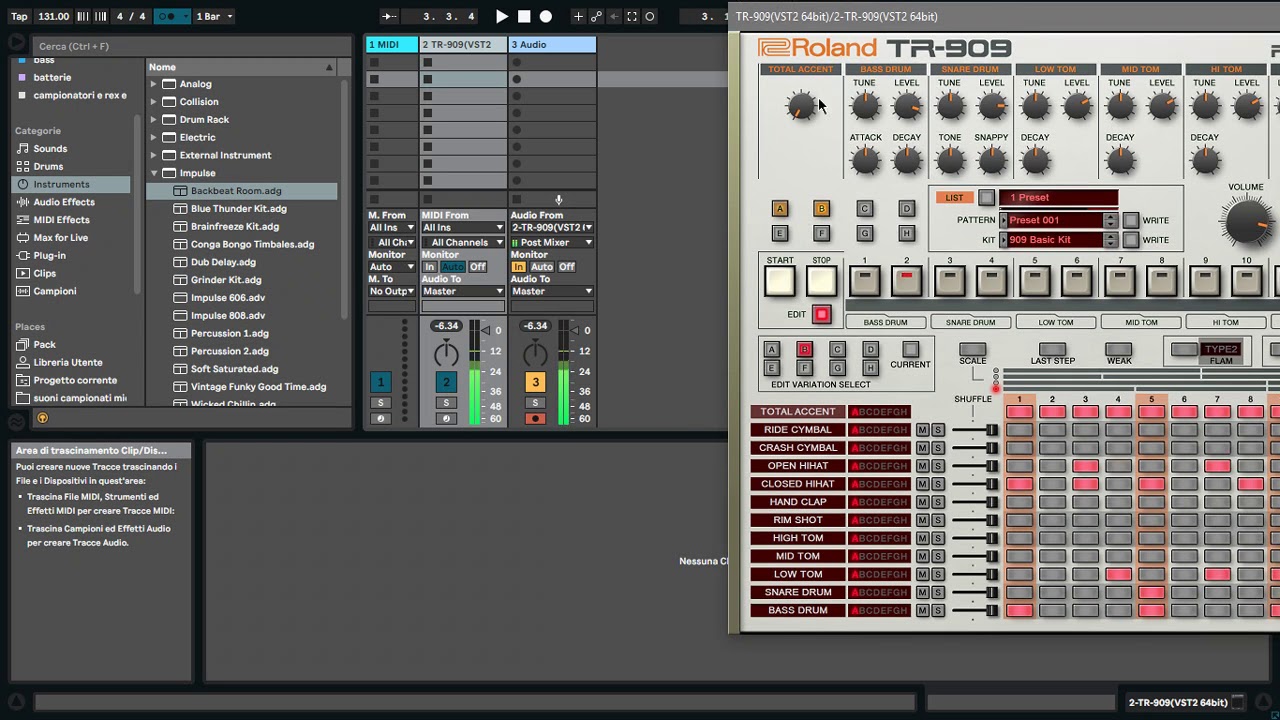Select the Dub Delay.adg preset
Screen dimensions: 1280x720
[x=223, y=262]
